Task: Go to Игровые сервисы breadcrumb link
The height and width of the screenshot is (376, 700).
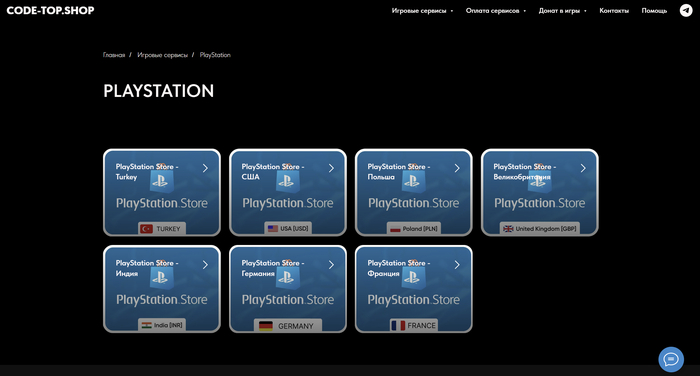Action: click(162, 55)
